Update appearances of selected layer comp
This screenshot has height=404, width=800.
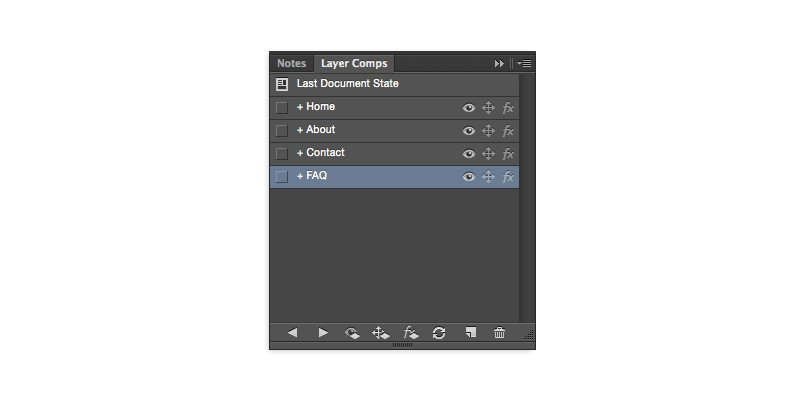pos(410,333)
